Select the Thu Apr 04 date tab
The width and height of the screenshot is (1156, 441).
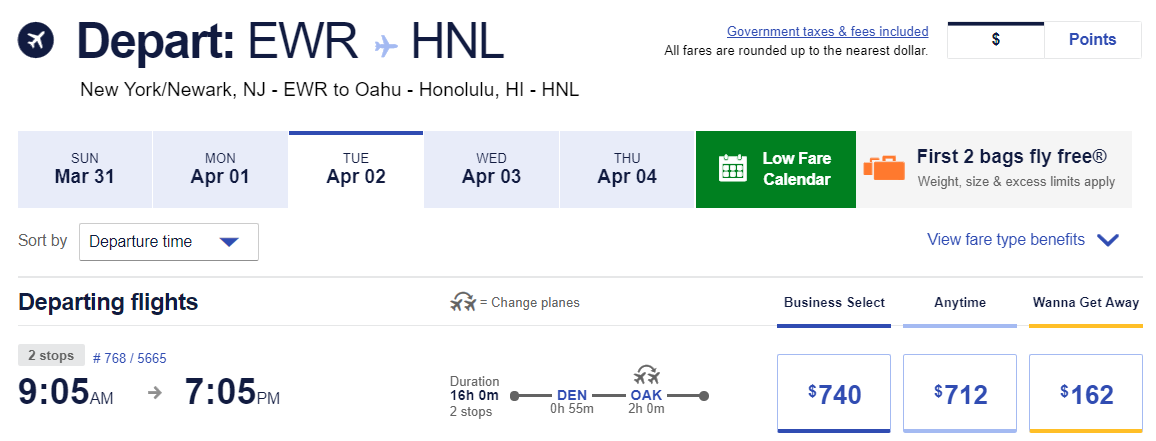click(x=627, y=169)
